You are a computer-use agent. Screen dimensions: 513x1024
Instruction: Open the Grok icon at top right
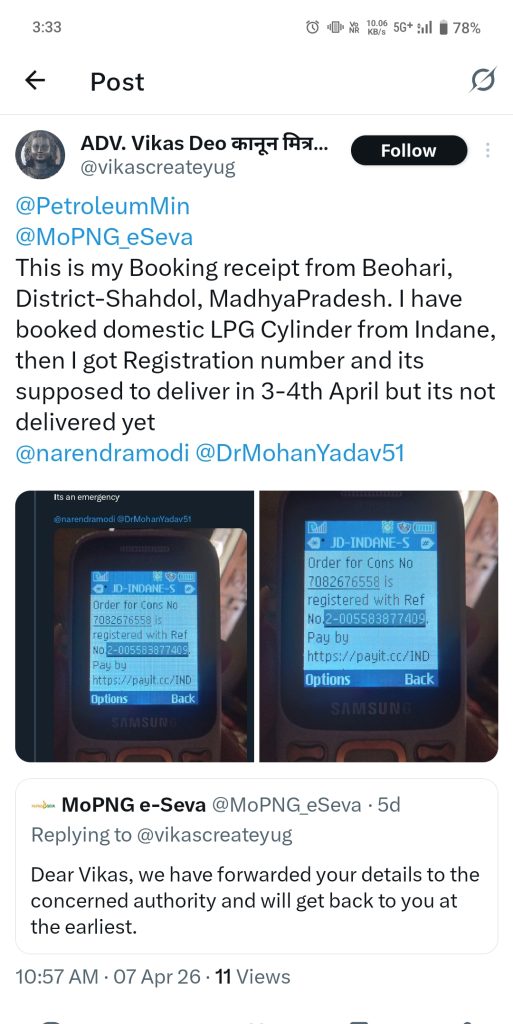click(x=483, y=81)
